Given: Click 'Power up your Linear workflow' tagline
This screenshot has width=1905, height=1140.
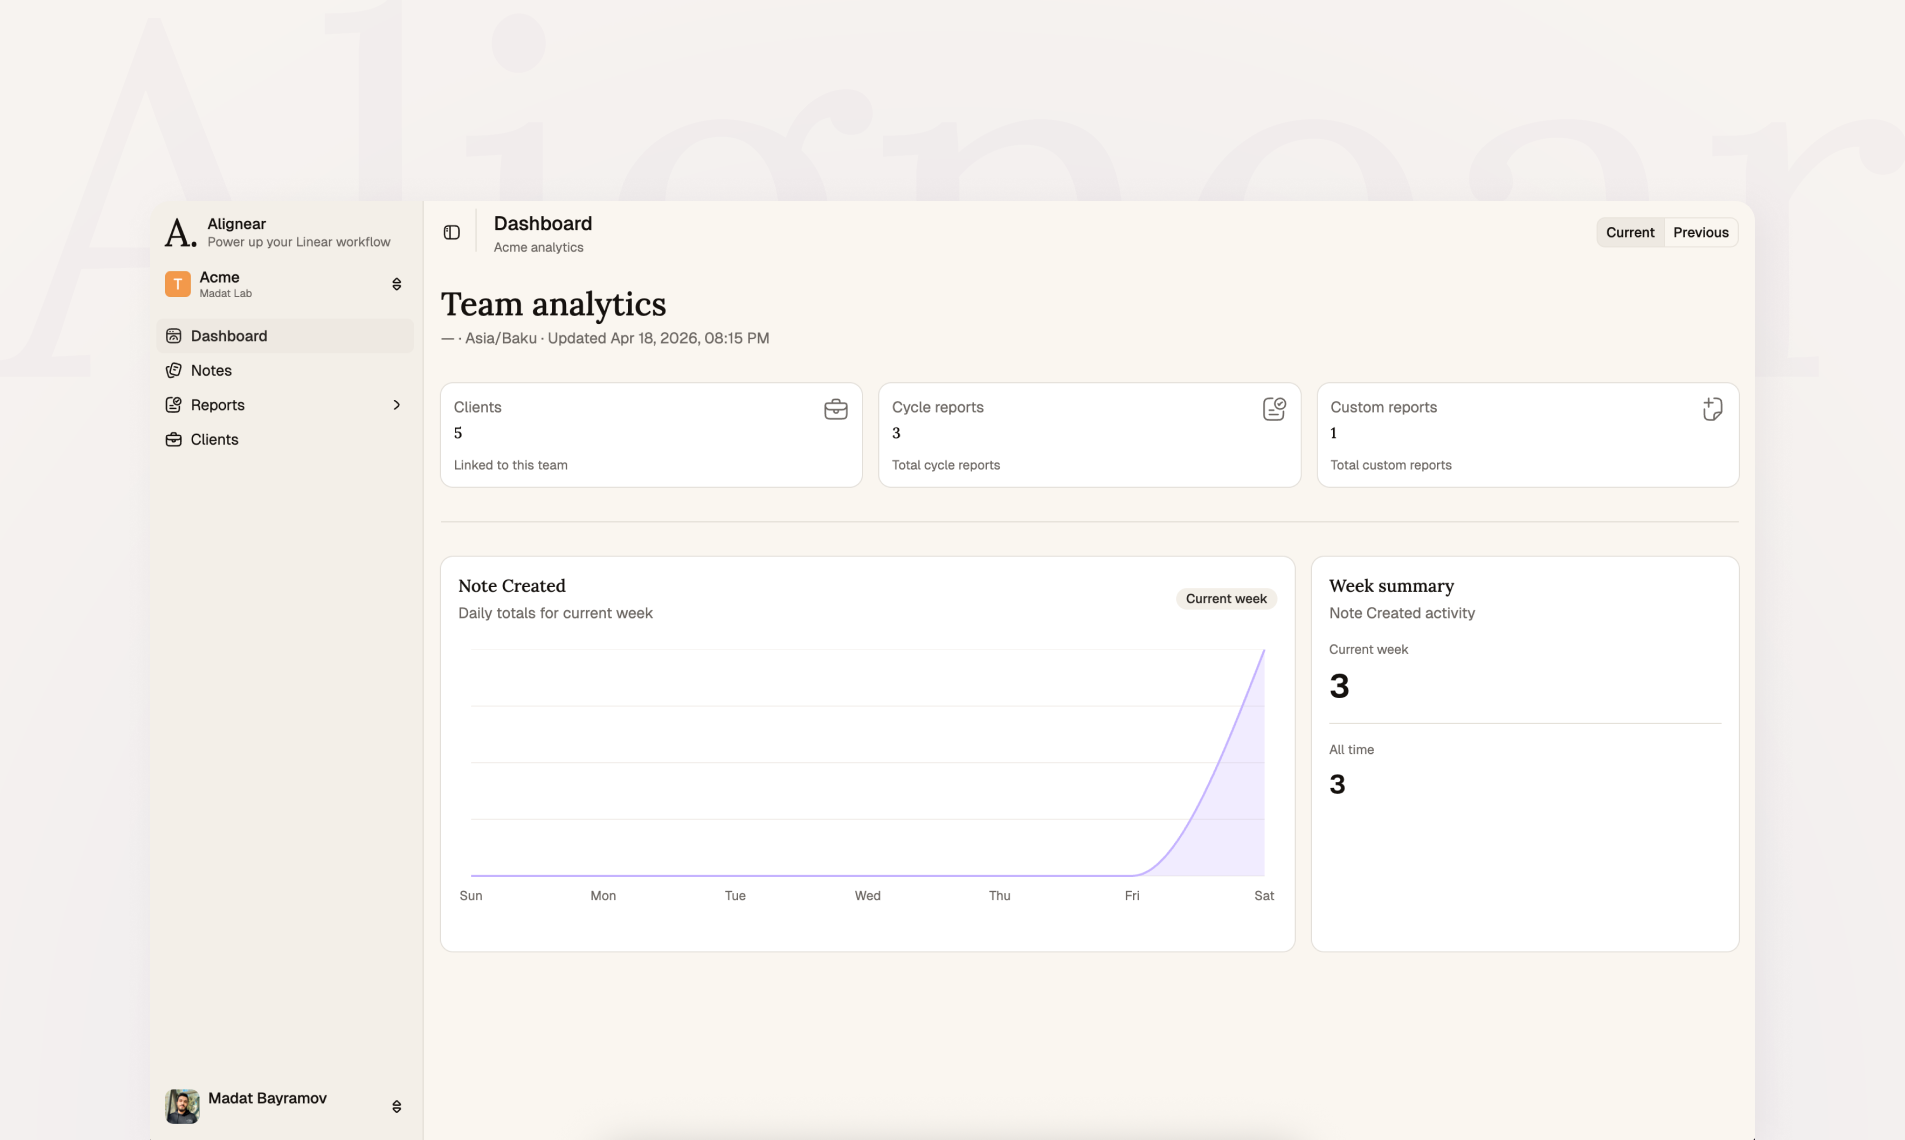Looking at the screenshot, I should pyautogui.click(x=299, y=242).
